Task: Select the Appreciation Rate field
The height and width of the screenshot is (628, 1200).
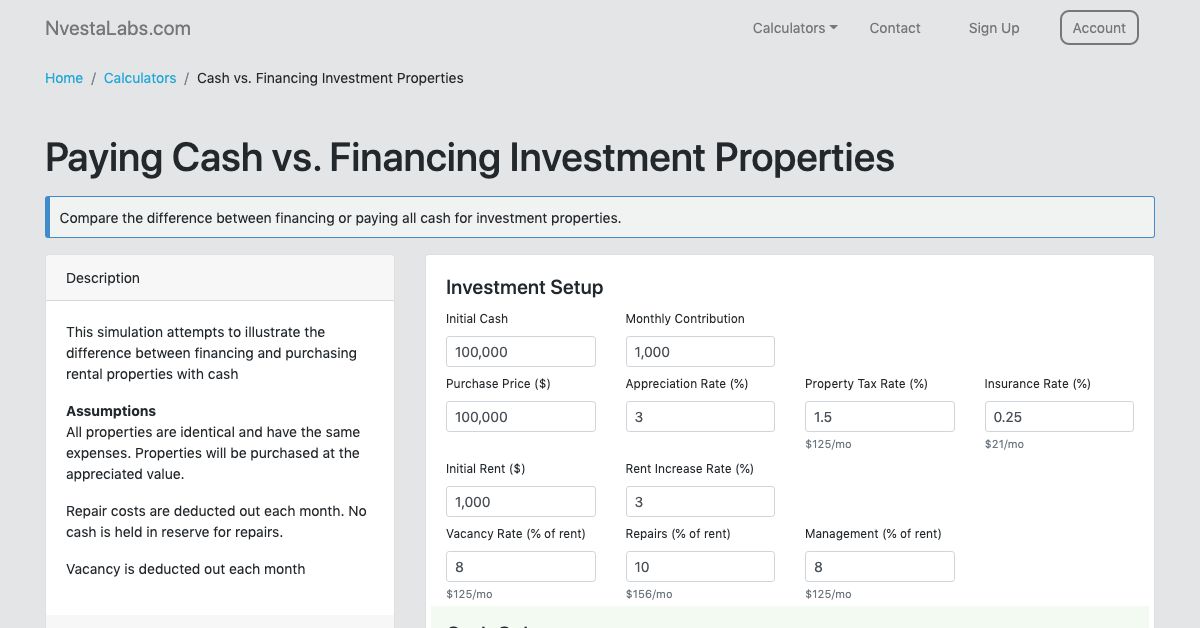Action: coord(700,416)
